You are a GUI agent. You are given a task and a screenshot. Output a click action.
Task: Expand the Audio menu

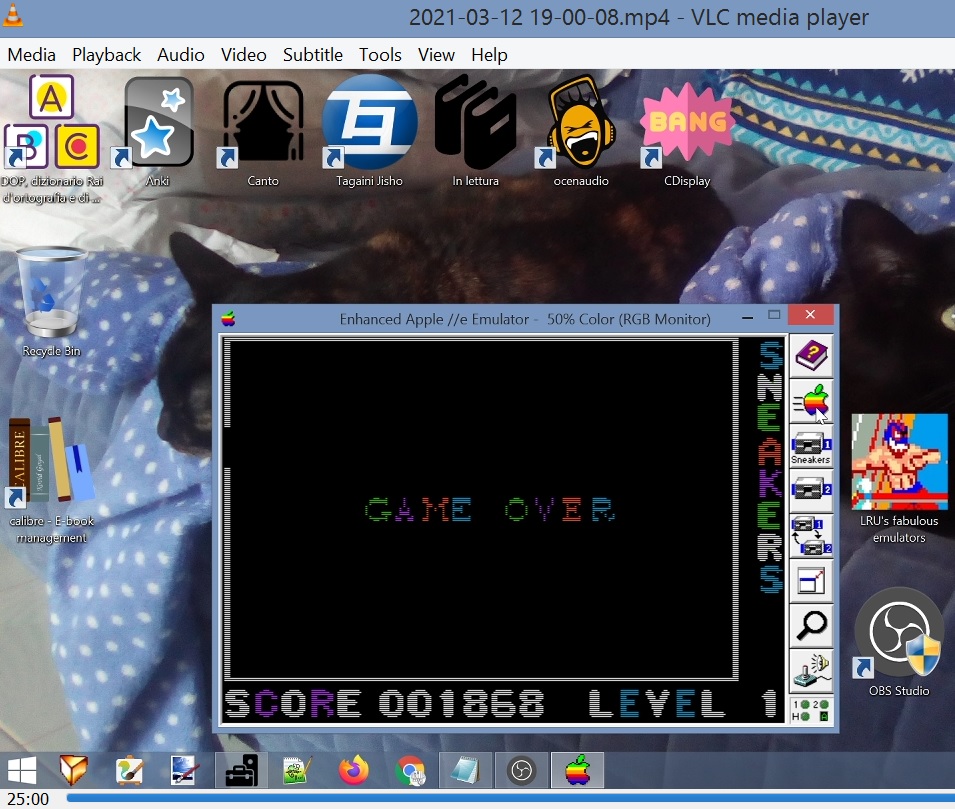coord(180,55)
